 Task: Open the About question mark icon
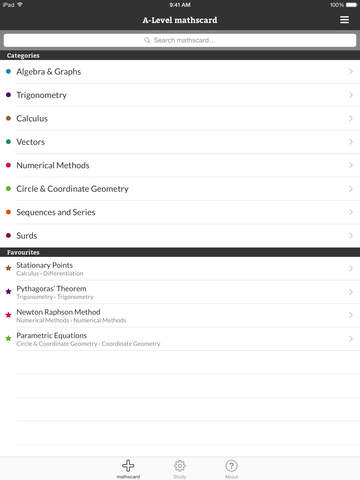pyautogui.click(x=231, y=465)
